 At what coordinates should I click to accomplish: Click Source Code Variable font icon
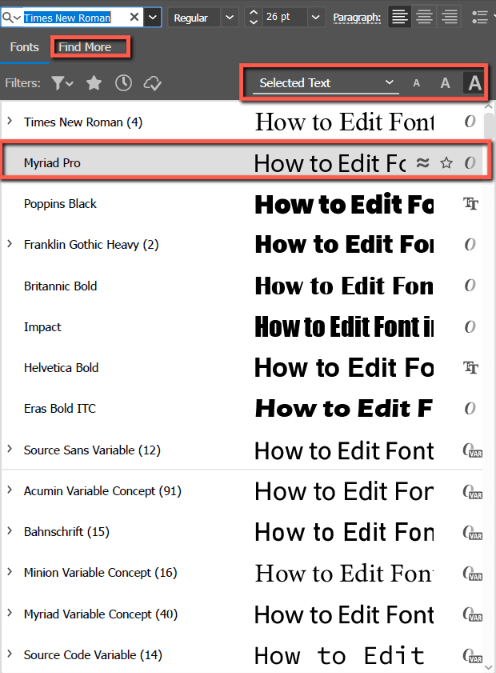472,655
